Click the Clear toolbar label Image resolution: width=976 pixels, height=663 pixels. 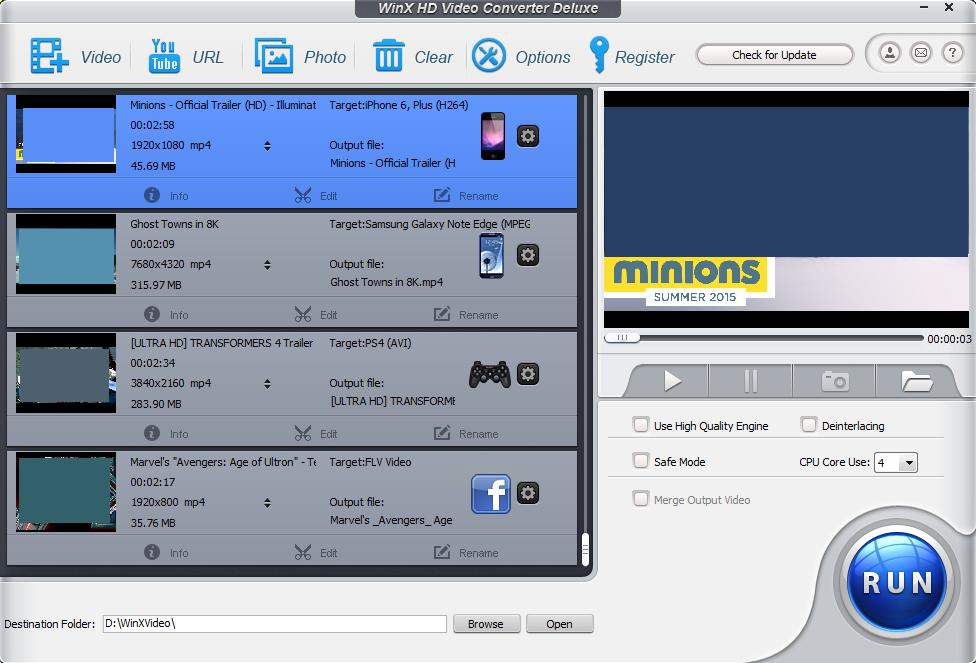(x=433, y=57)
